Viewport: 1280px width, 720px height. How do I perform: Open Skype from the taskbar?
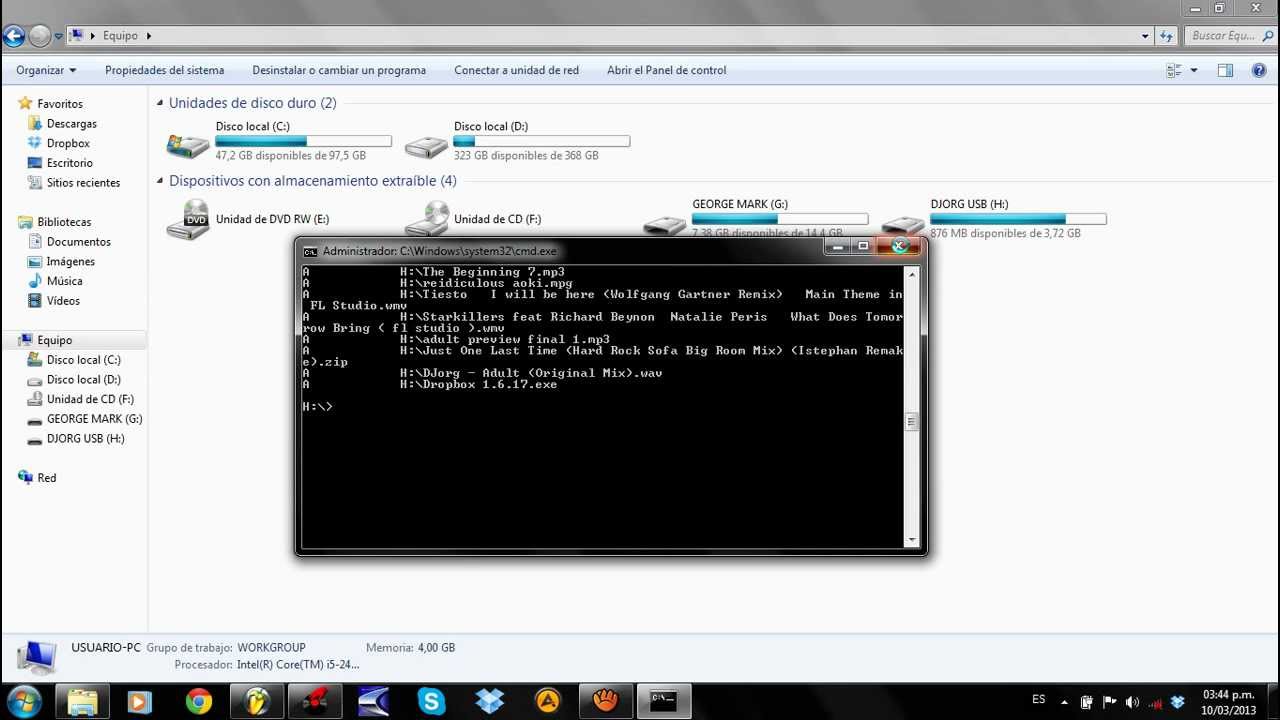431,701
